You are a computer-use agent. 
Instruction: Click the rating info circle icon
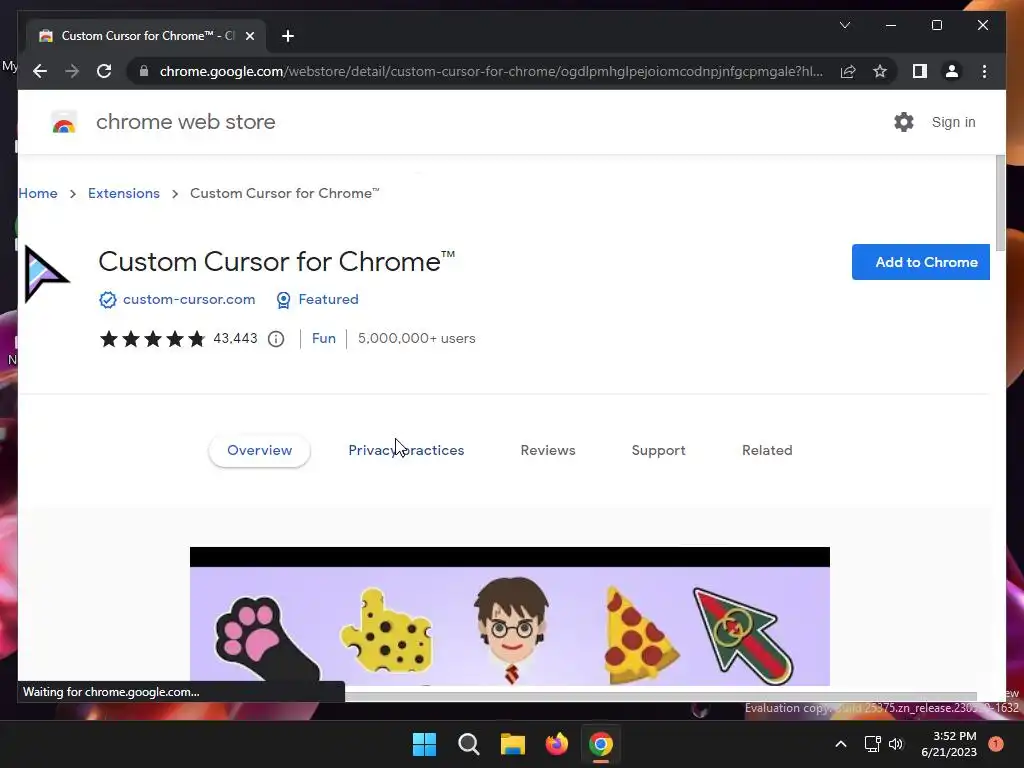(x=276, y=339)
